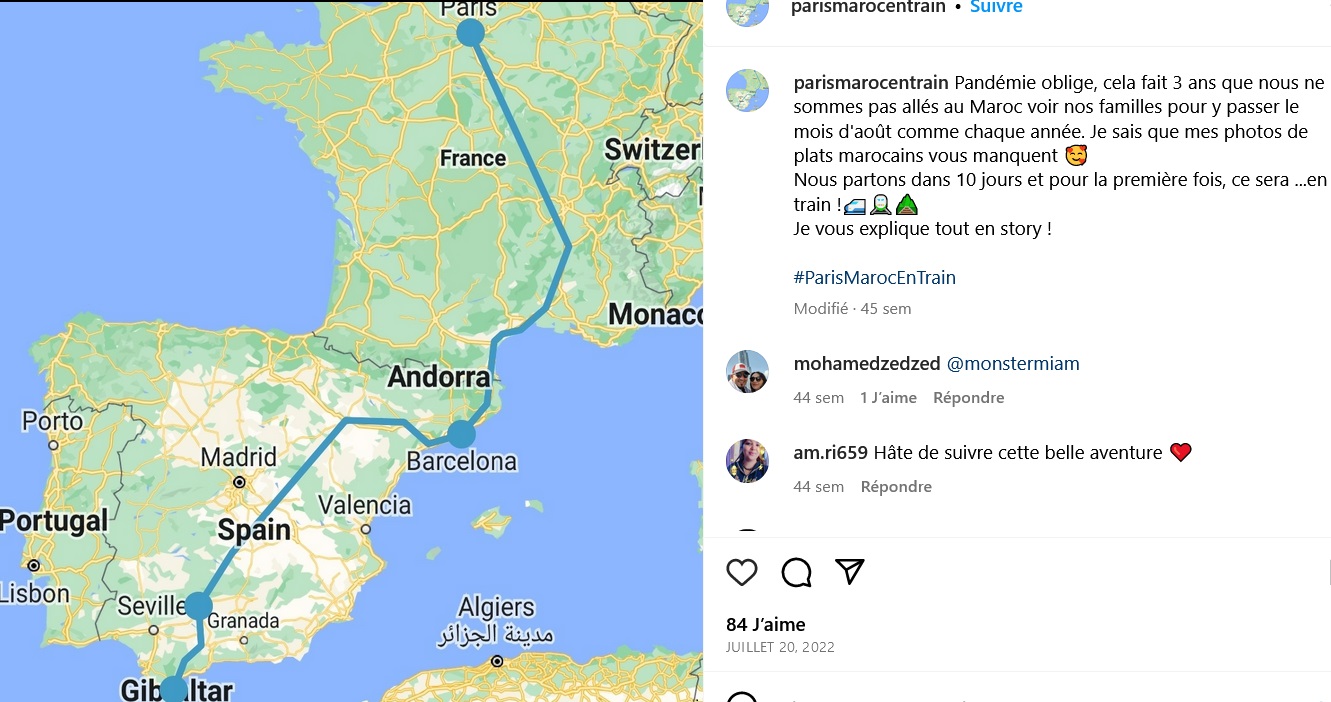Open comment bubble icon
1331x702 pixels.
tap(796, 572)
